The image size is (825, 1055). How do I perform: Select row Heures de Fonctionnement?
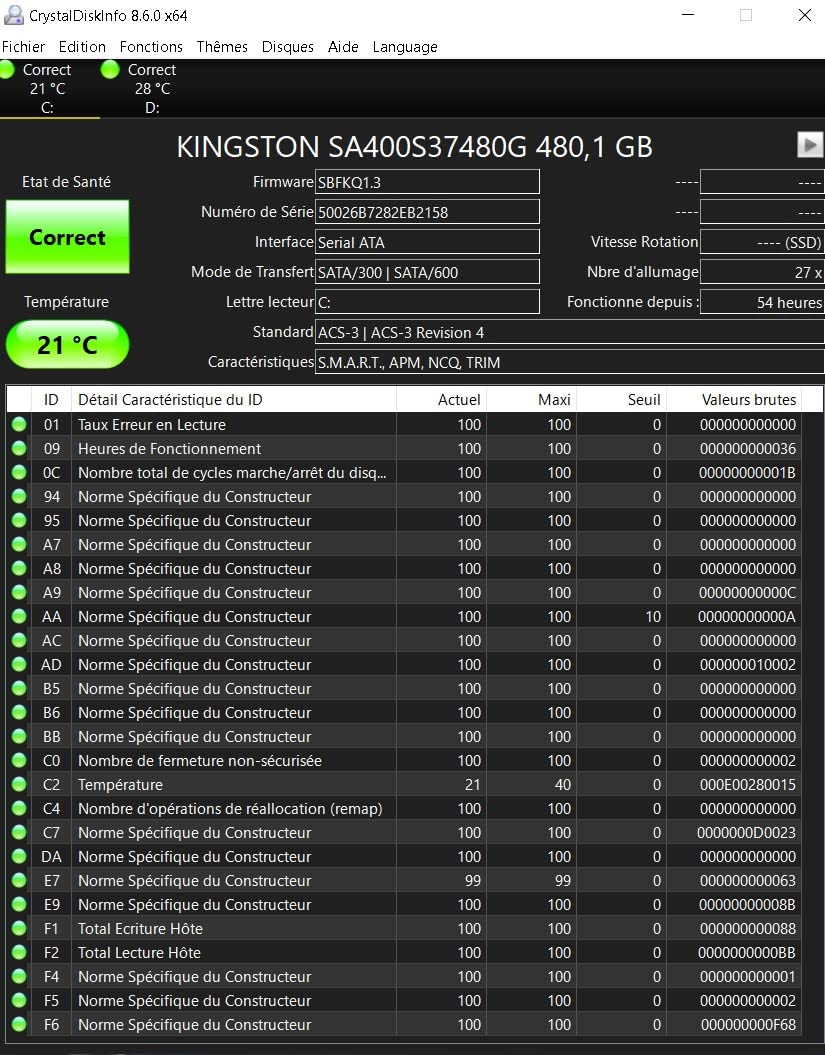(x=404, y=449)
